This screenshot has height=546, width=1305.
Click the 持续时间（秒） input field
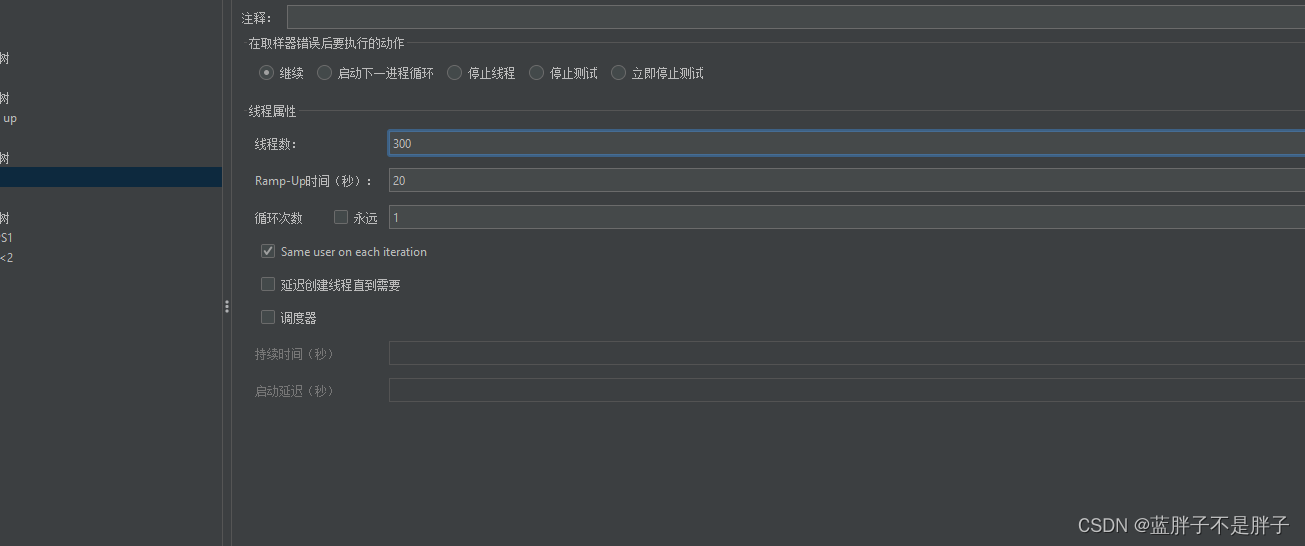point(847,353)
